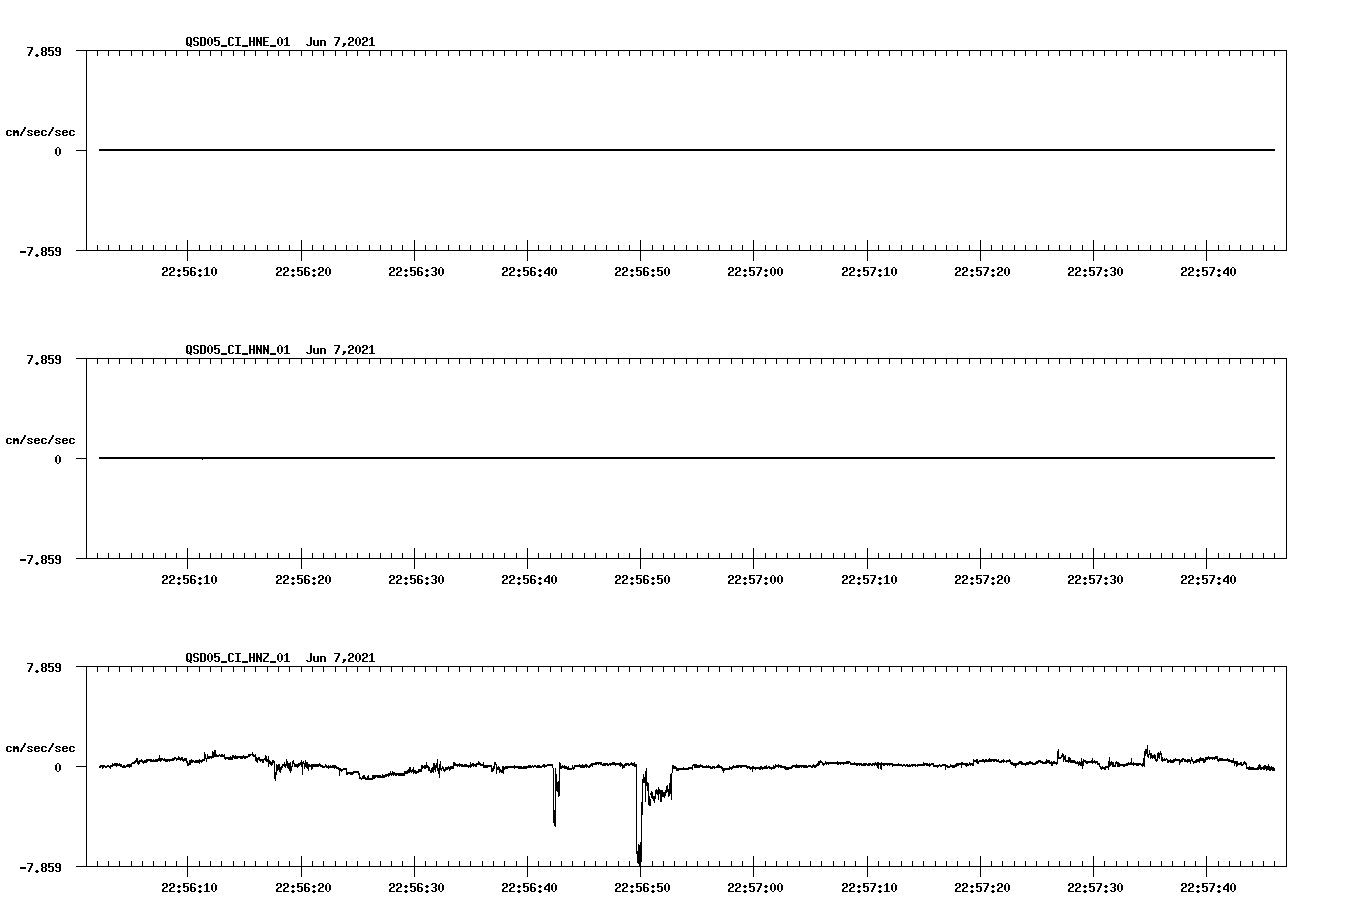Click the HNN plot's 7.859 upper limit

[x=44, y=359]
